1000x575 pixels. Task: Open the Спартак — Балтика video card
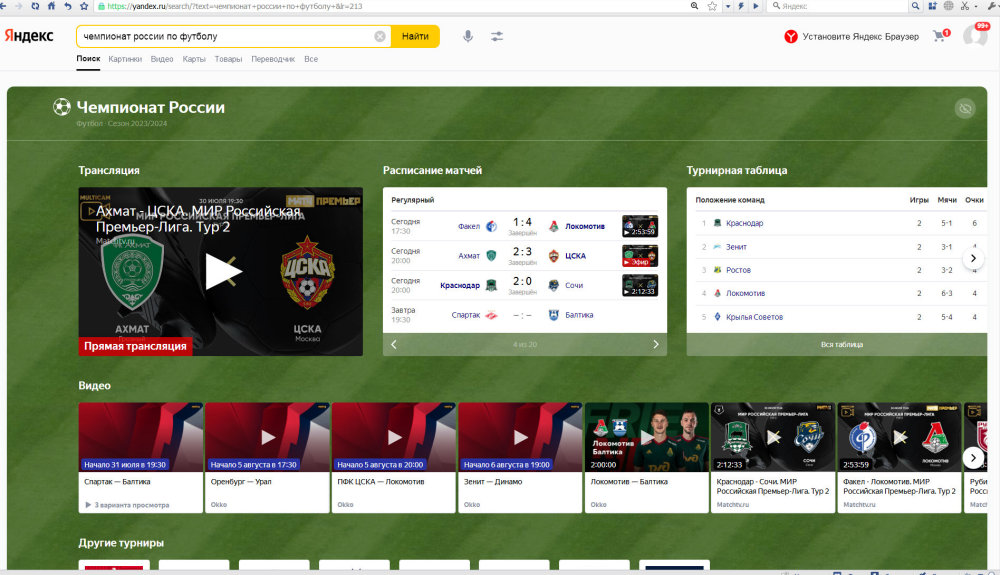pyautogui.click(x=141, y=458)
